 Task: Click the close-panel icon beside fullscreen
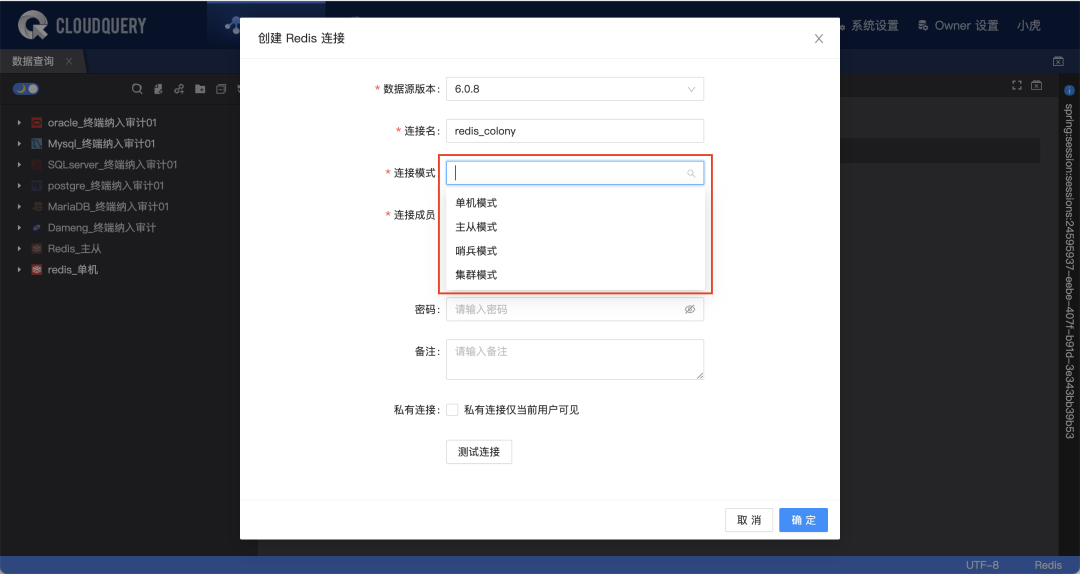point(1037,85)
